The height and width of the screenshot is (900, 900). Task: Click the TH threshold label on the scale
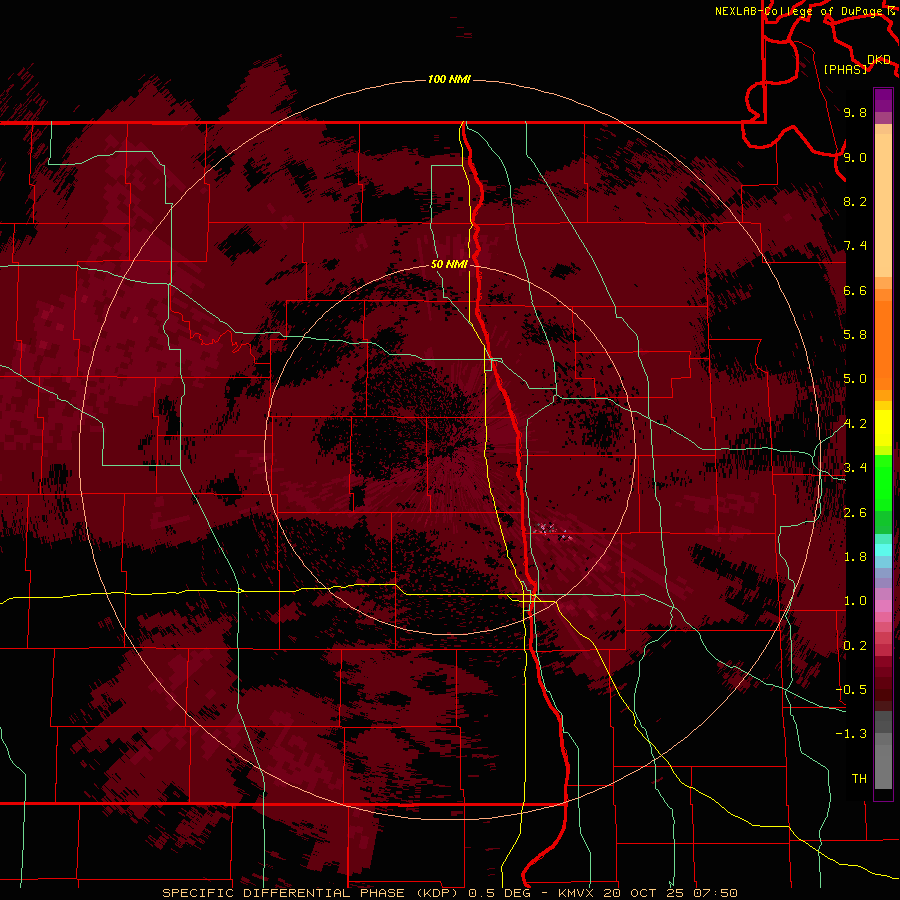(859, 779)
